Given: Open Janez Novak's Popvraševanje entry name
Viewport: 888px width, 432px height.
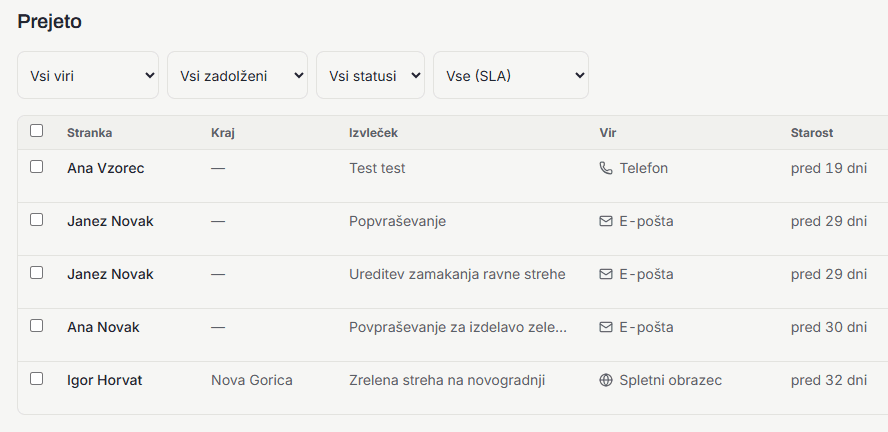Looking at the screenshot, I should pyautogui.click(x=110, y=221).
